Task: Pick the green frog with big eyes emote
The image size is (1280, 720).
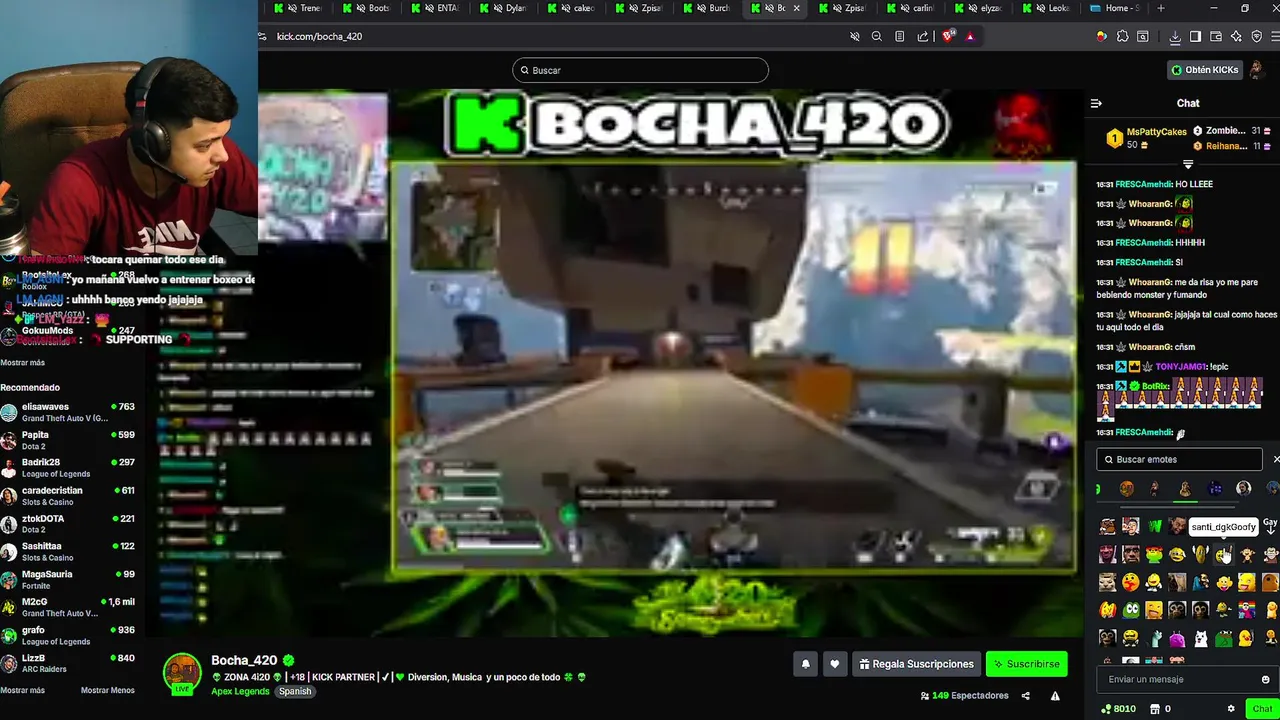Action: [1131, 610]
